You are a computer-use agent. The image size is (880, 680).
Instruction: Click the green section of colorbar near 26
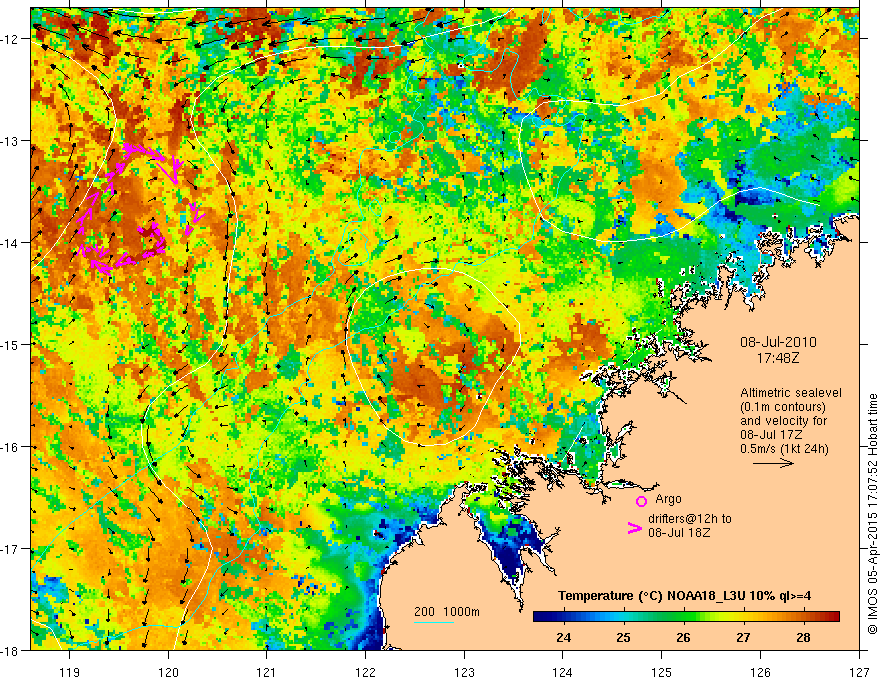pos(683,617)
